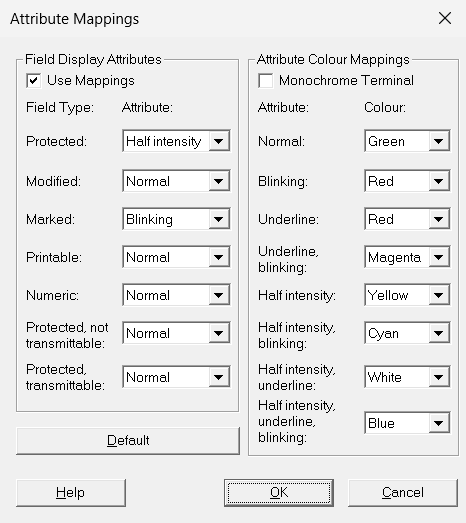Open Protected, not transmittable dropdown

click(176, 333)
